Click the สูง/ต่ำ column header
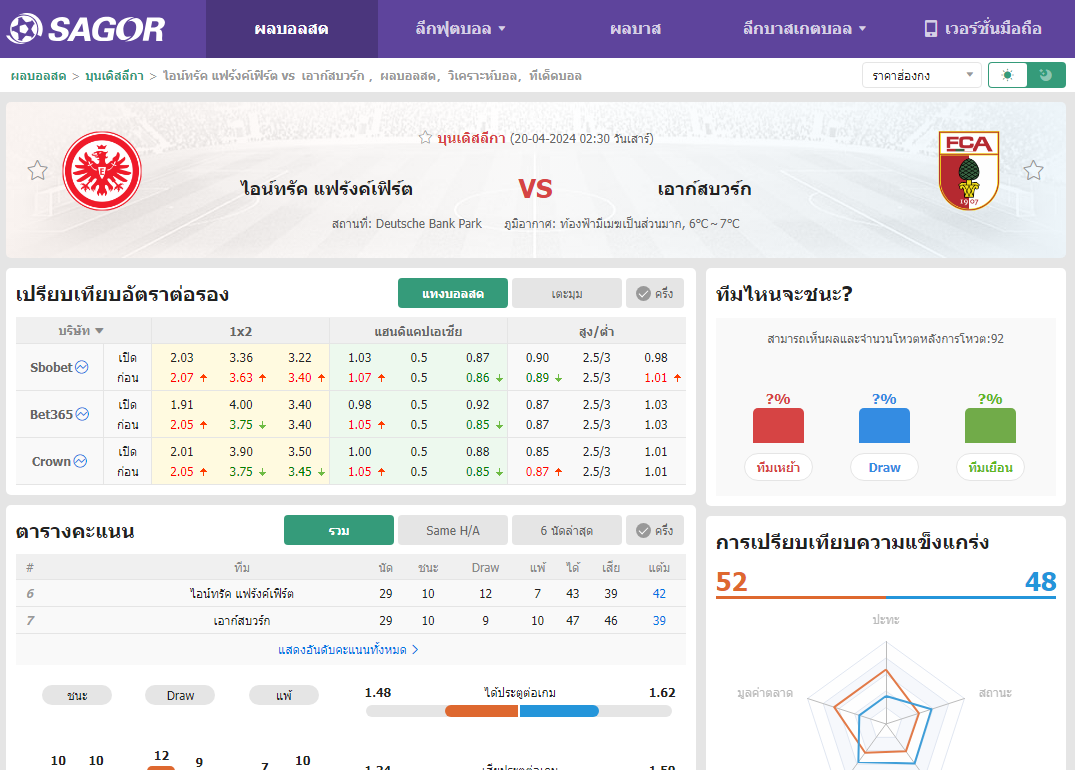 point(596,331)
